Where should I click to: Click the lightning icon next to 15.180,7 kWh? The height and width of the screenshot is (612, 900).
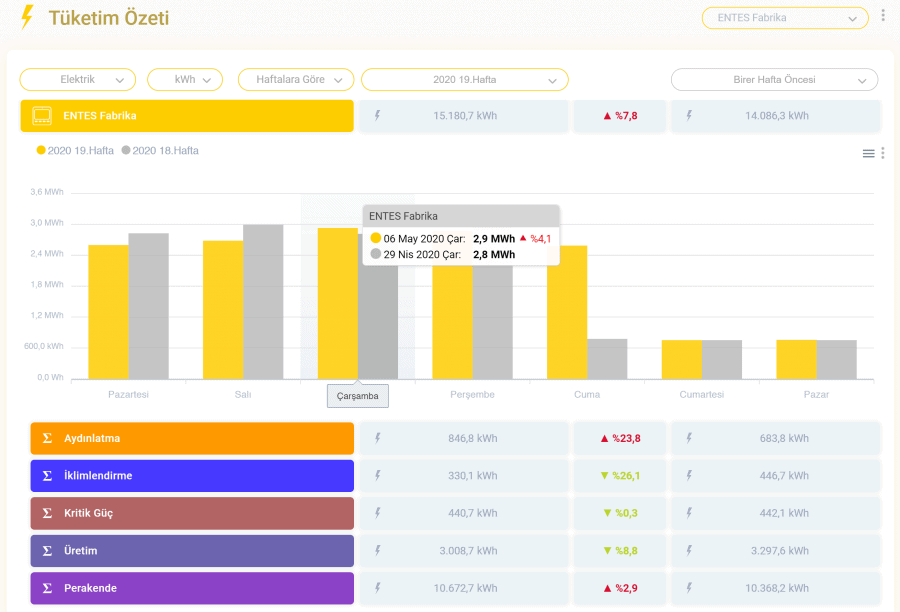pyautogui.click(x=378, y=115)
